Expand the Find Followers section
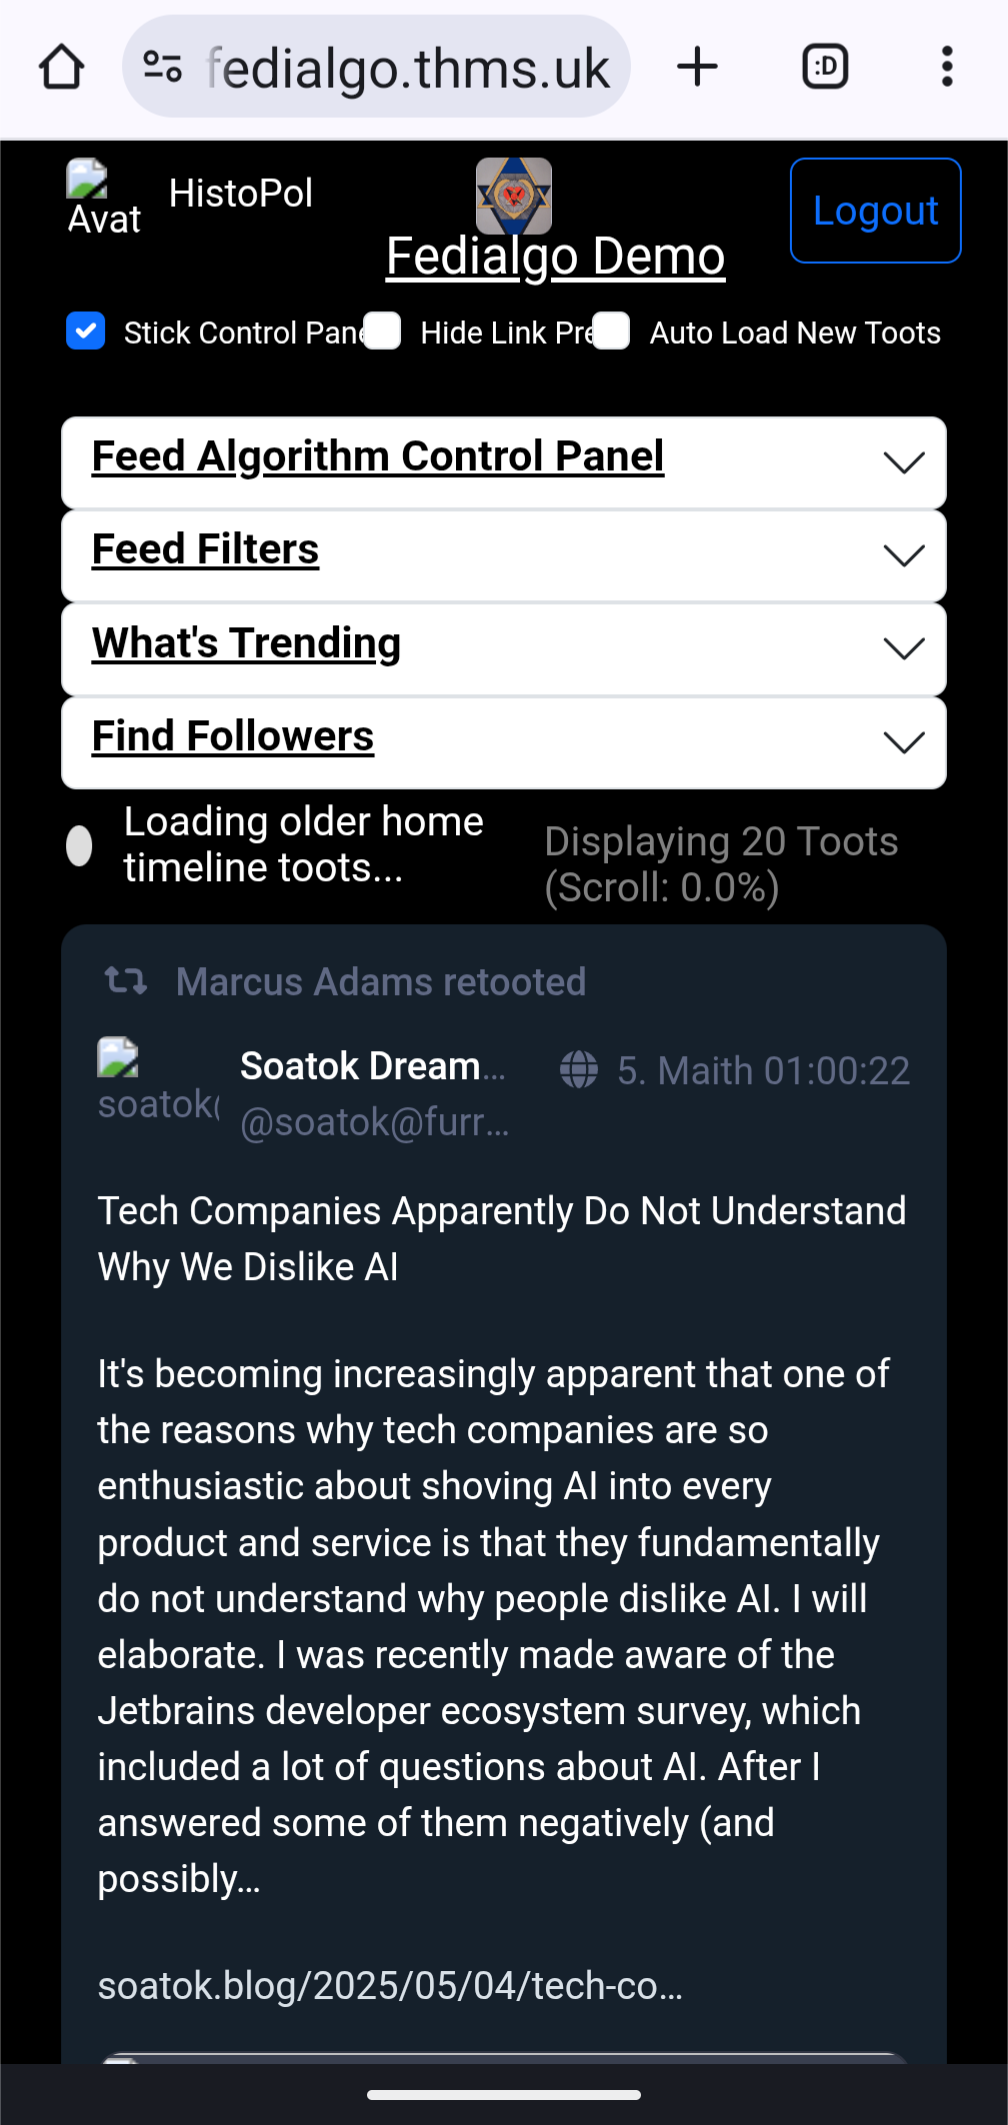This screenshot has height=2125, width=1008. pos(504,742)
